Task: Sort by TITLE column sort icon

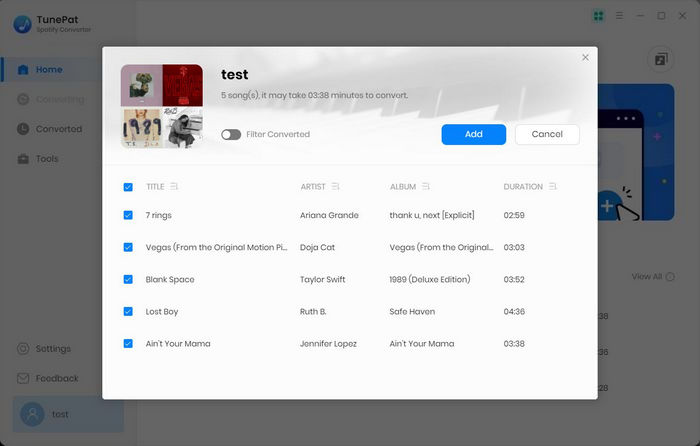Action: point(174,186)
